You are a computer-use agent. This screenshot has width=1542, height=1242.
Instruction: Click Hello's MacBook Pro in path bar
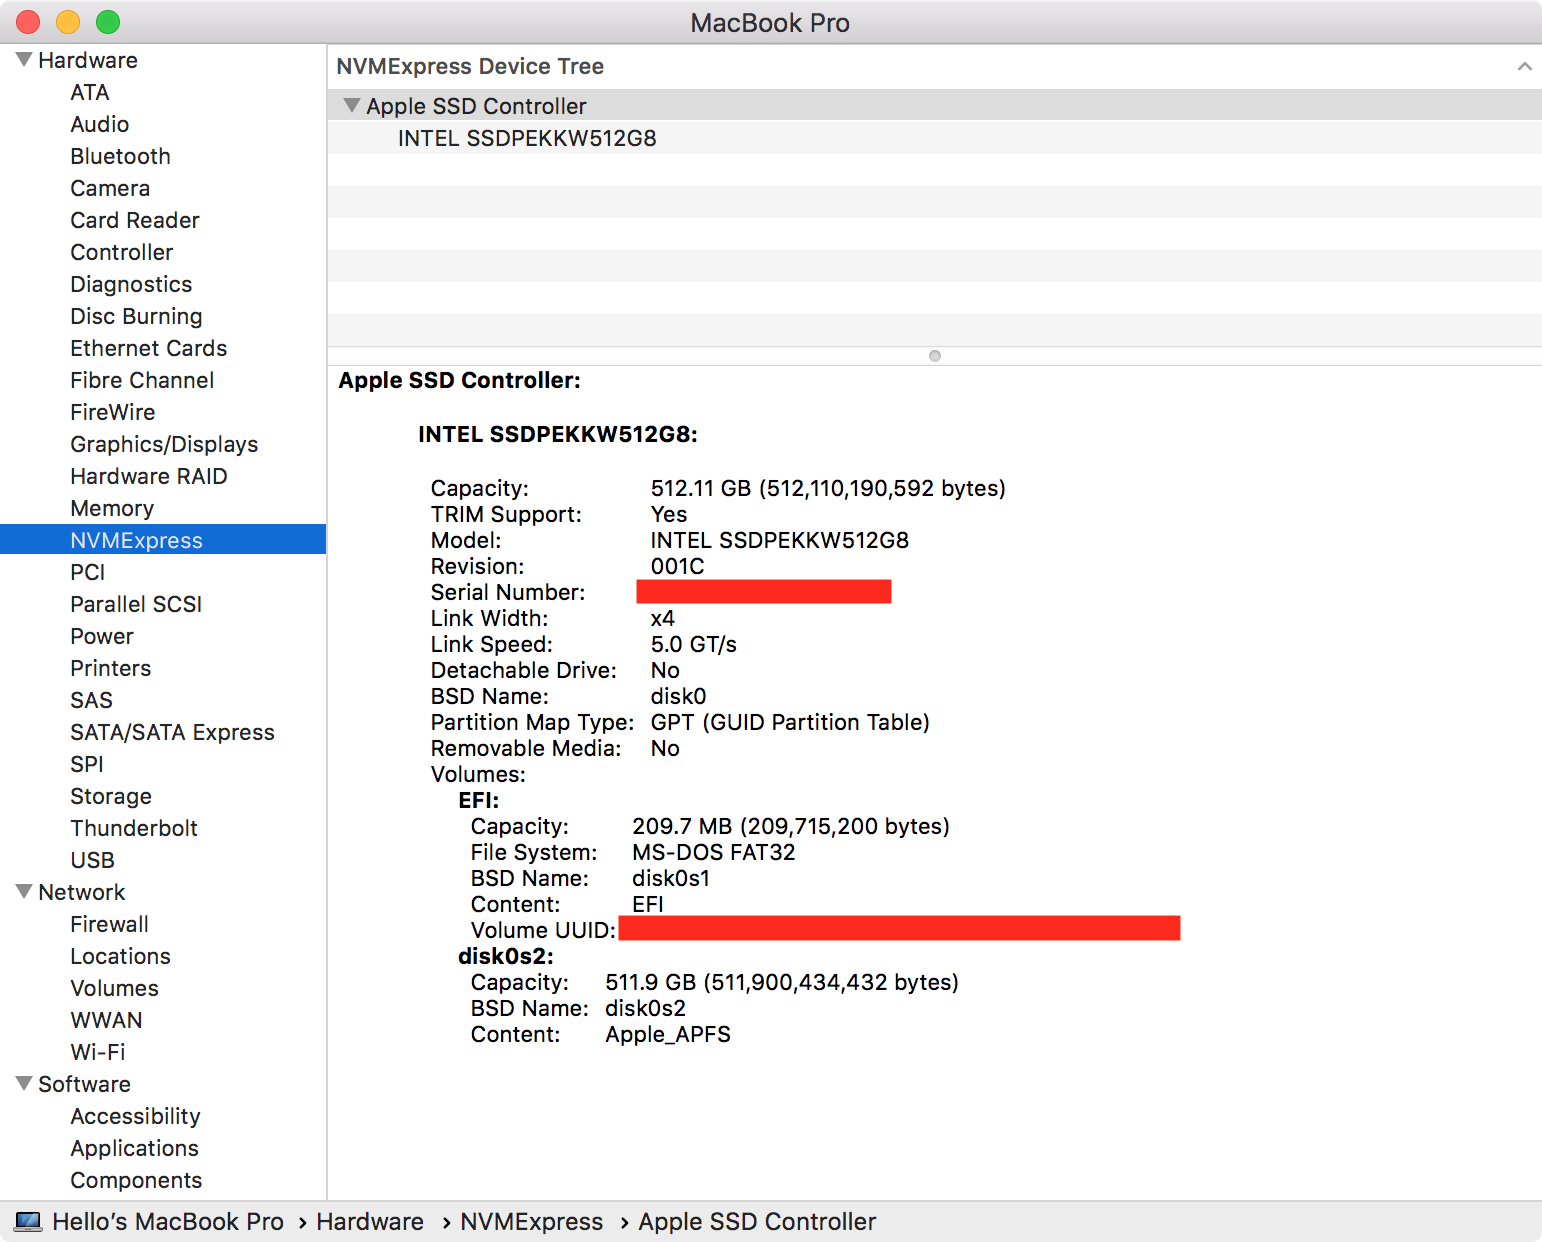[x=168, y=1222]
